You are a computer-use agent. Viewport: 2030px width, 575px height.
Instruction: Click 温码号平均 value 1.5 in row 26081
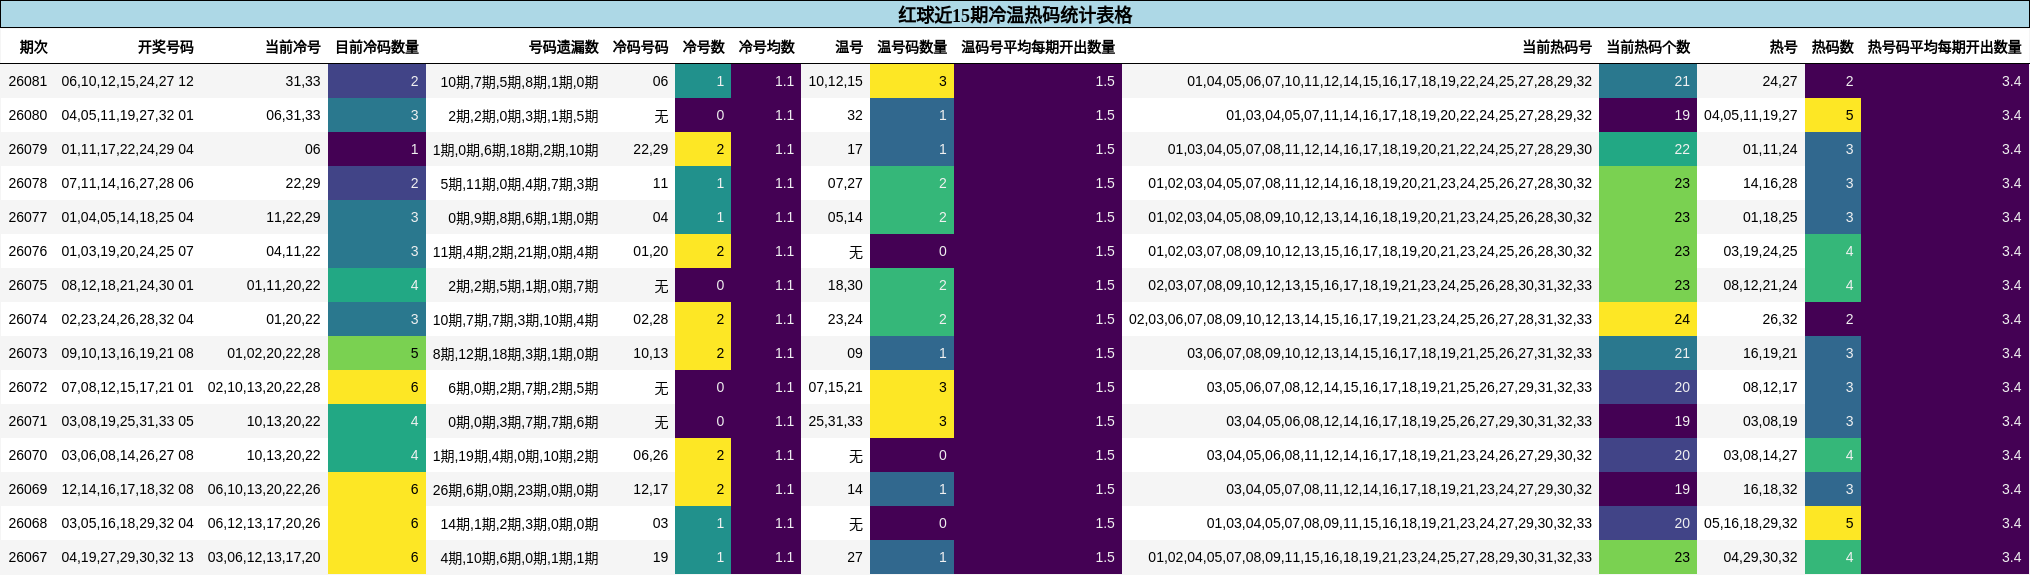pyautogui.click(x=1038, y=81)
